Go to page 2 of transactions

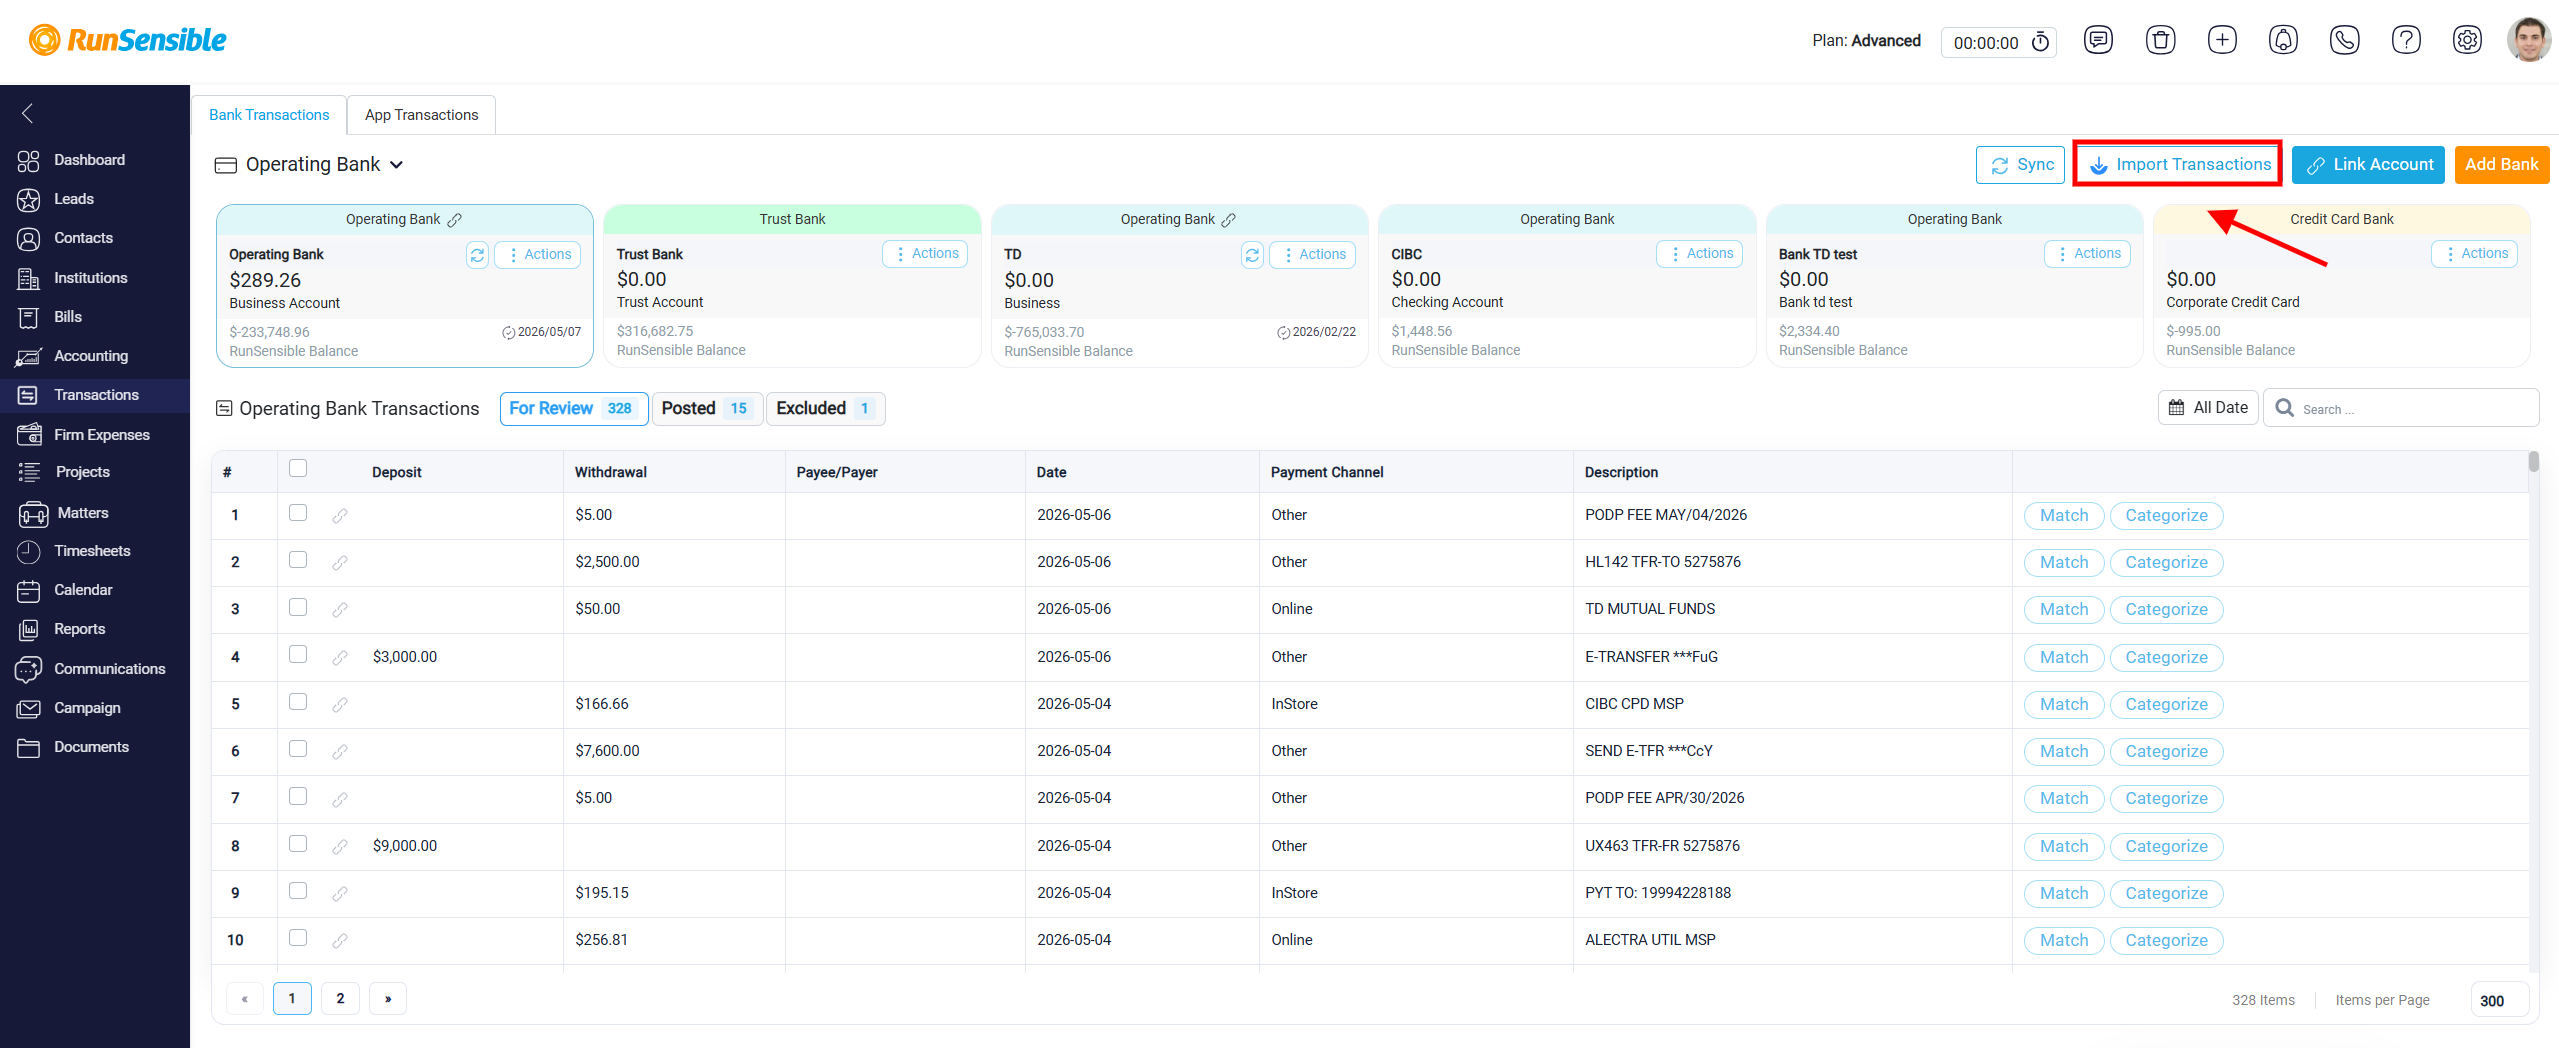[340, 999]
